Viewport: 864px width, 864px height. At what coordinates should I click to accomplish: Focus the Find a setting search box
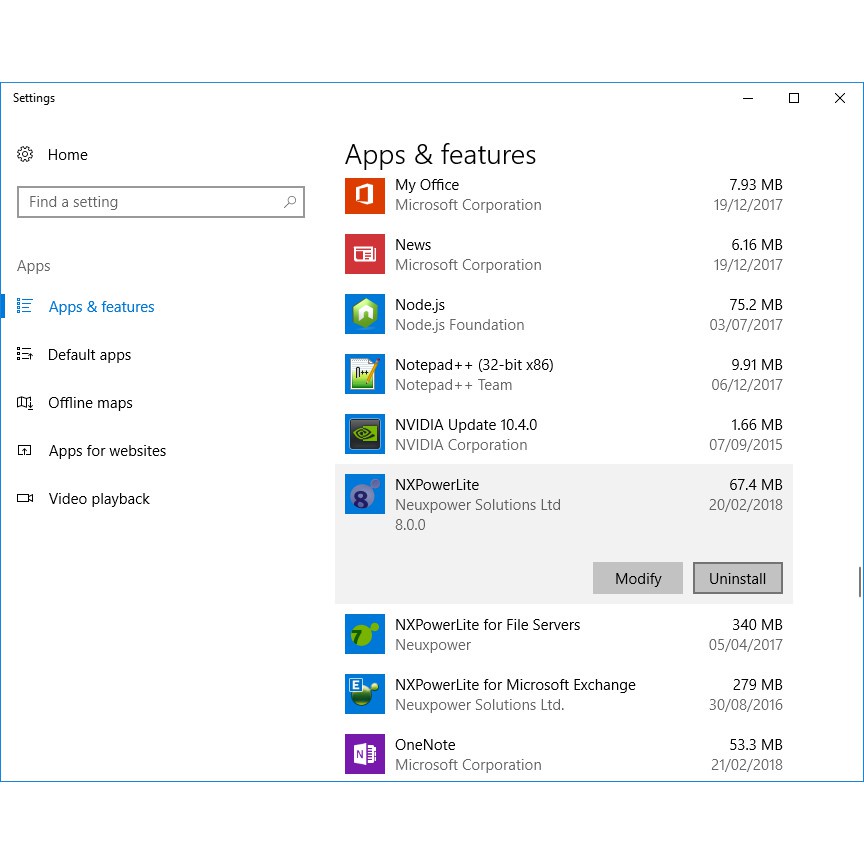(150, 202)
